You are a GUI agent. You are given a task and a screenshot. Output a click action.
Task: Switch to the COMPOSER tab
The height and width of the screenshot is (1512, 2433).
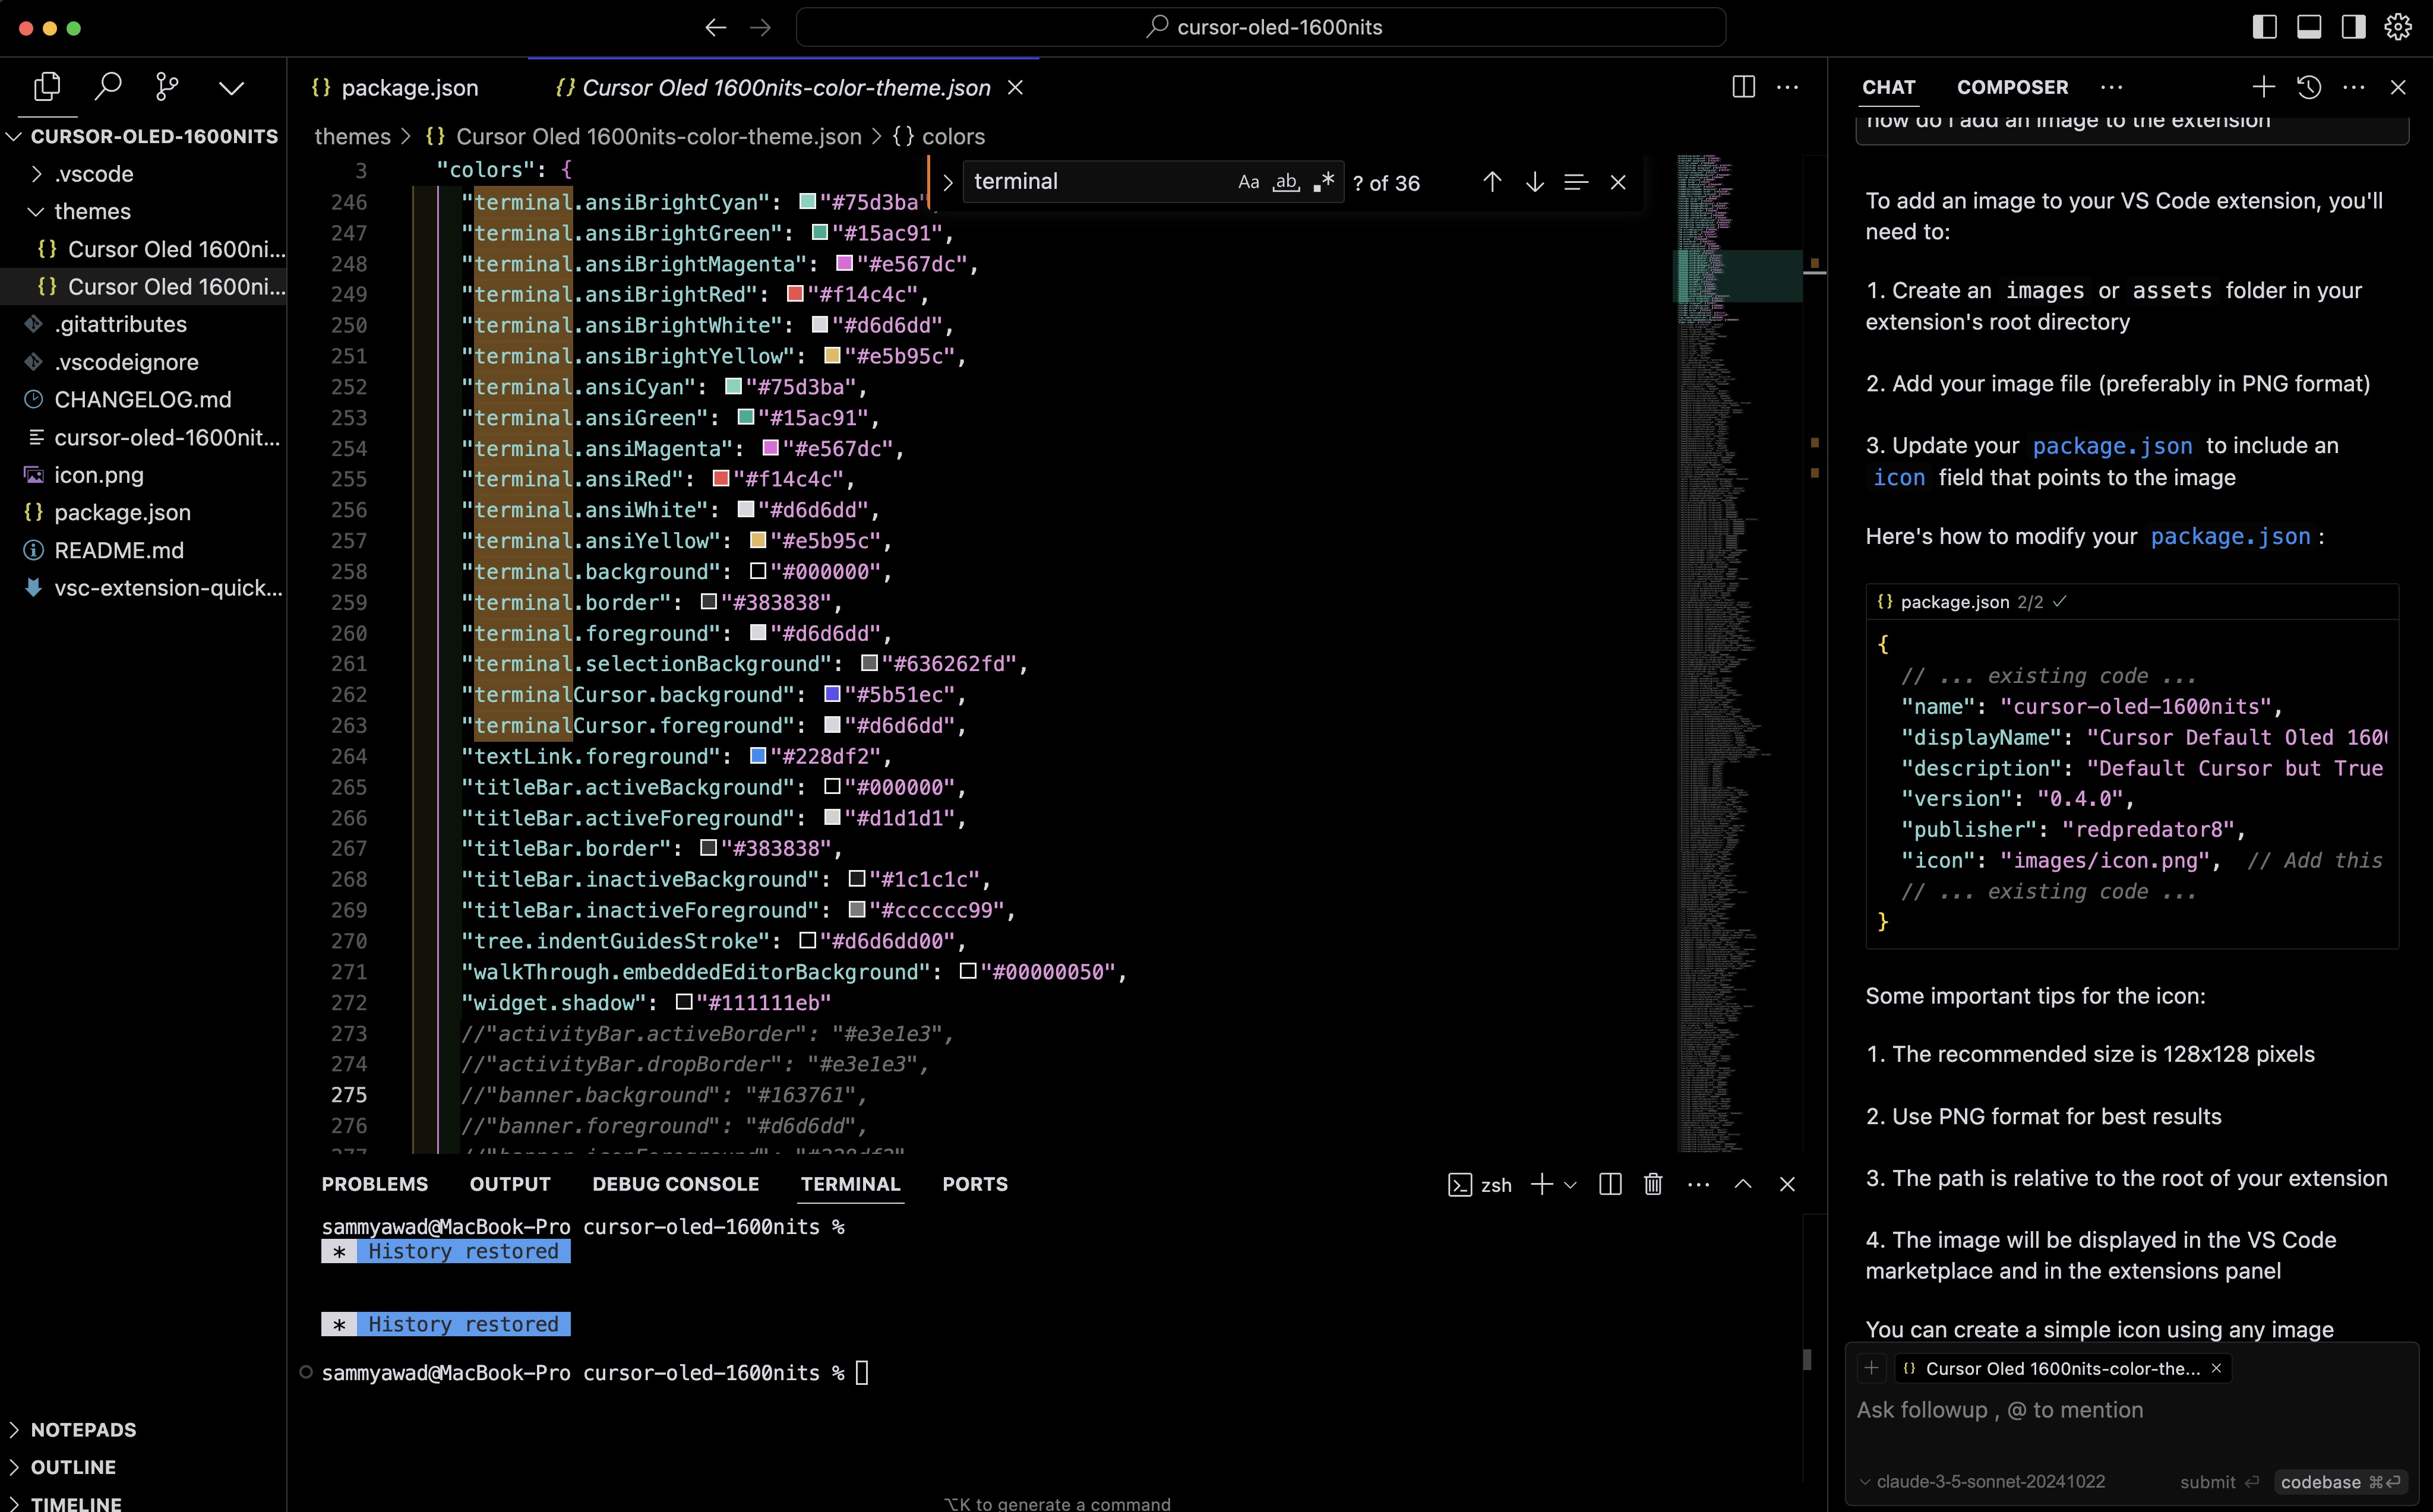pos(2012,87)
